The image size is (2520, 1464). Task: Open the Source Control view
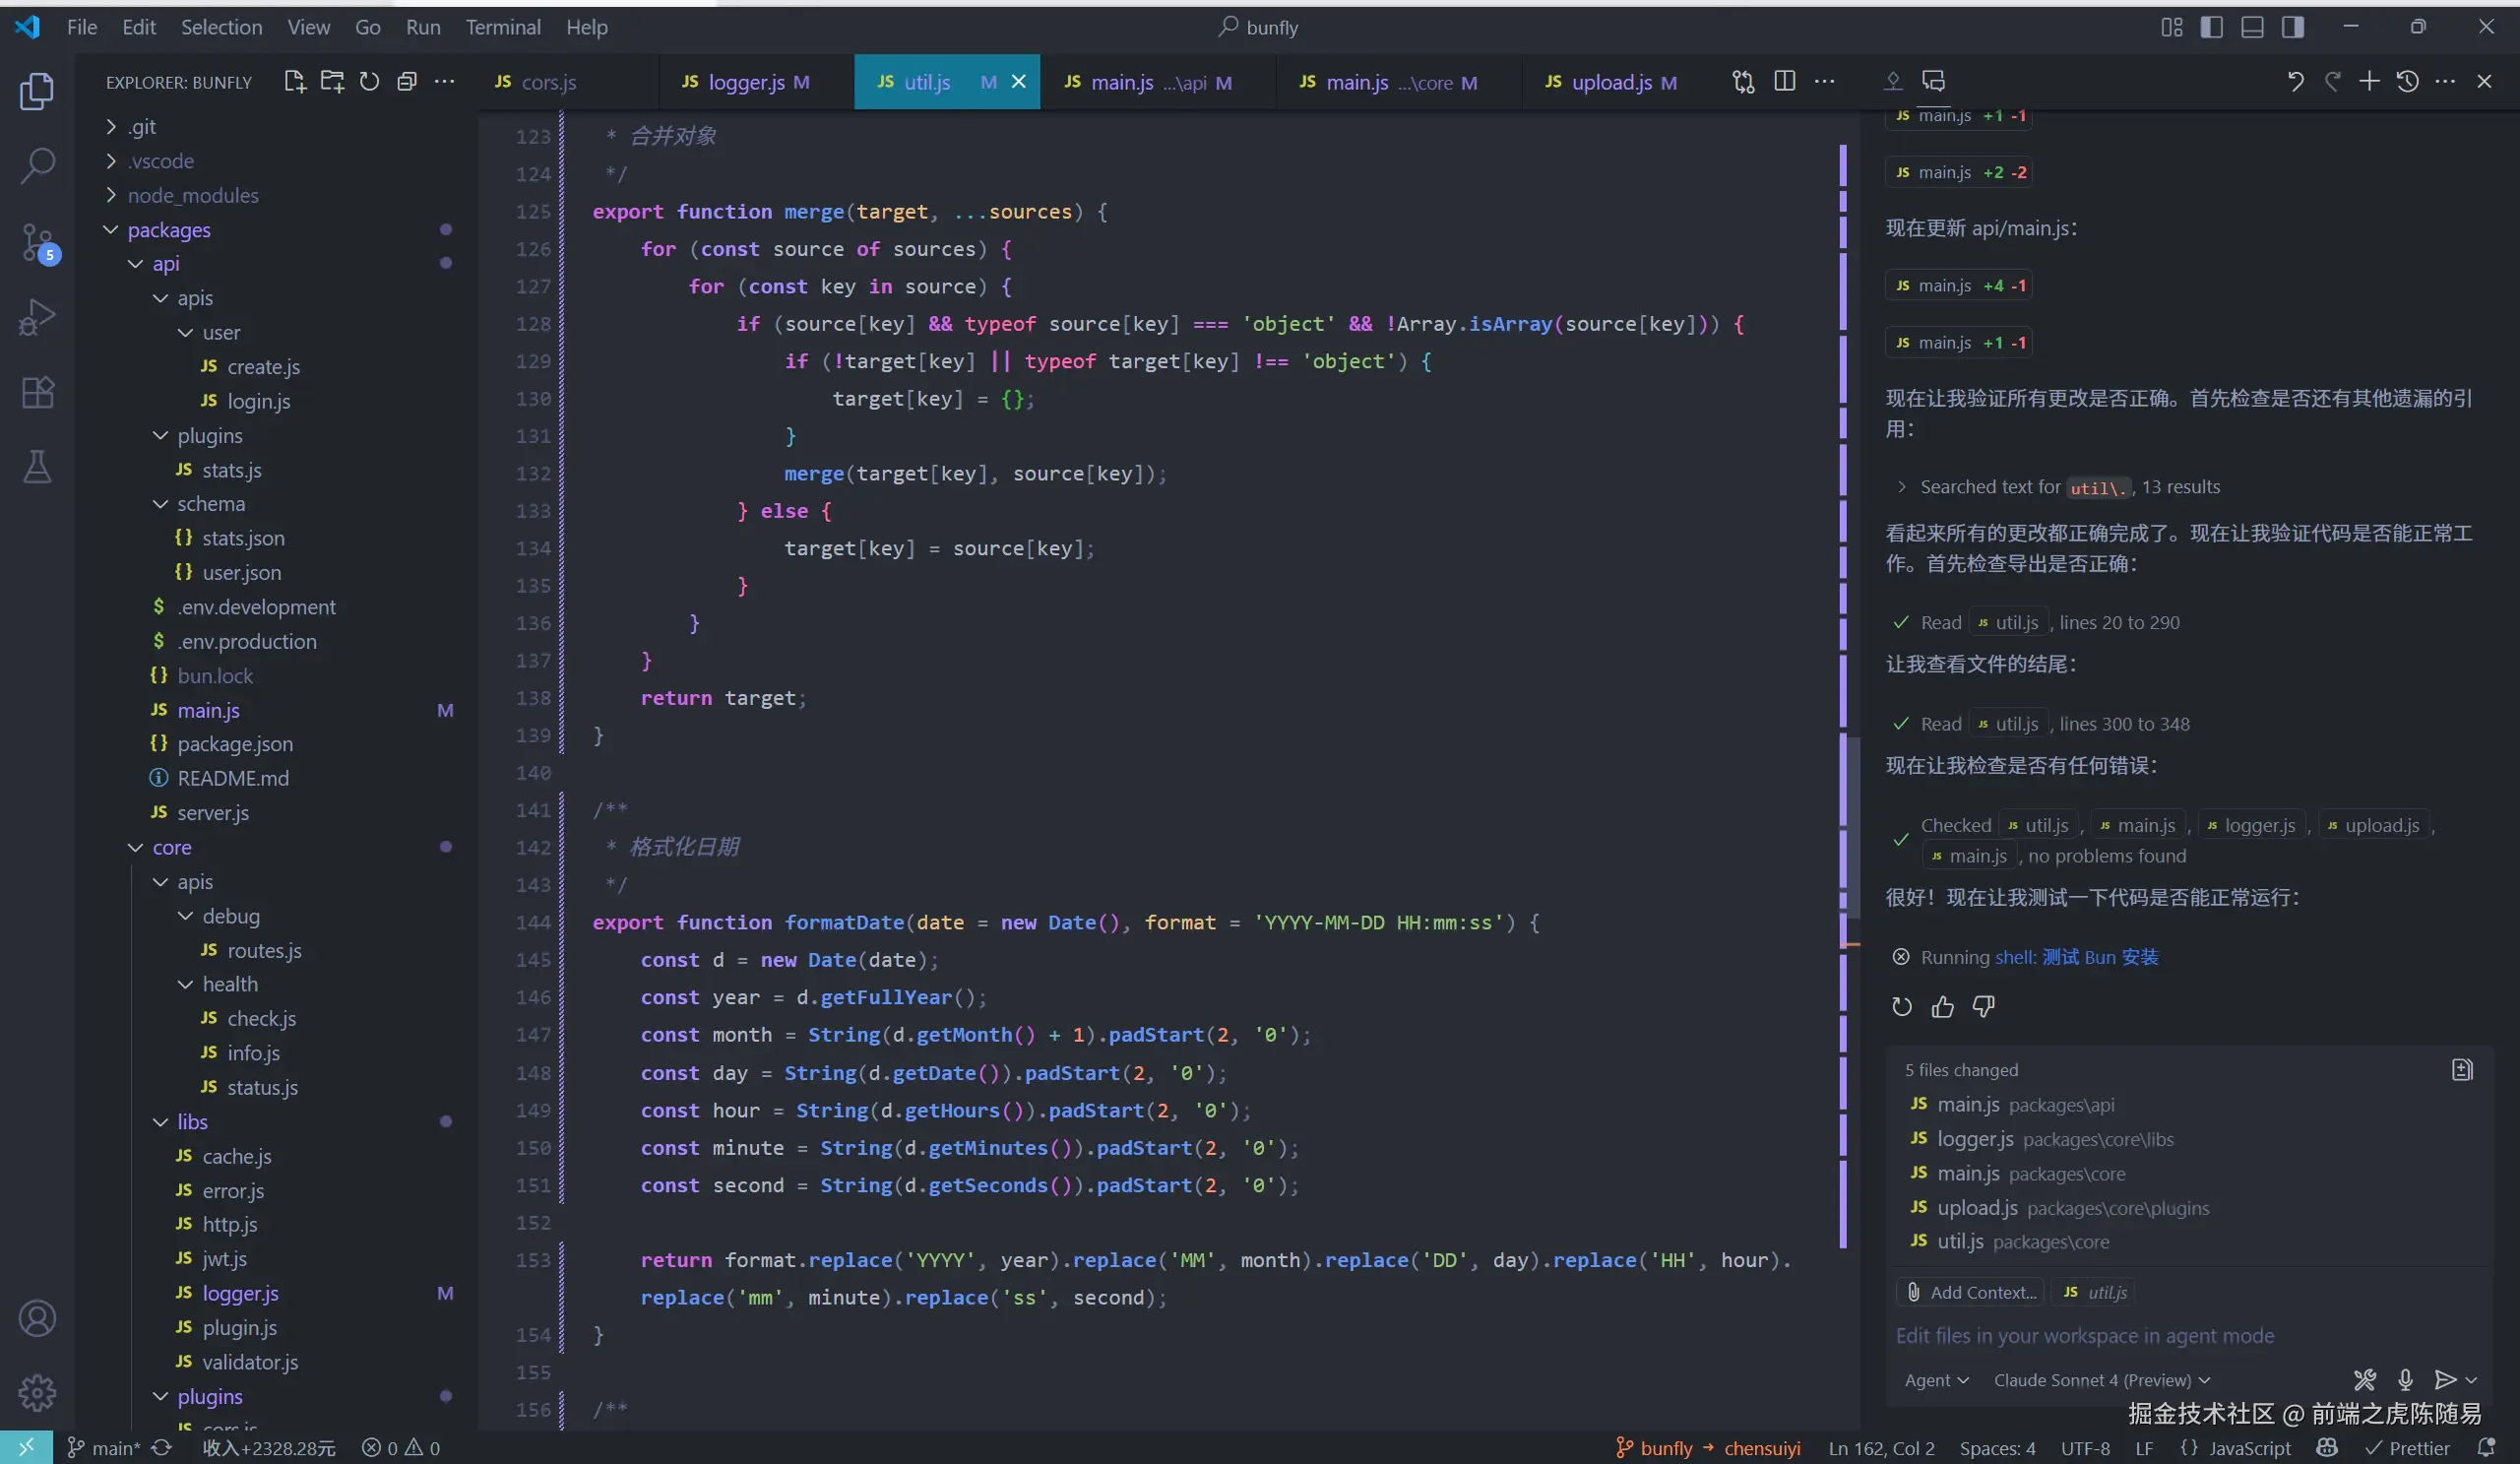coord(37,241)
